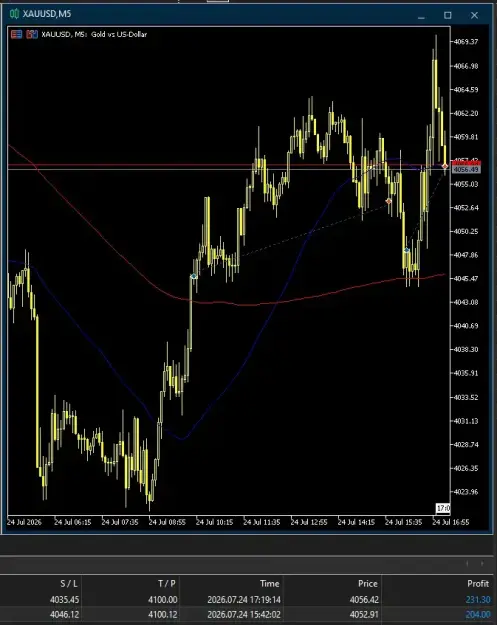Click time axis label 24 Jul 16:55
The width and height of the screenshot is (497, 625).
pos(451,522)
